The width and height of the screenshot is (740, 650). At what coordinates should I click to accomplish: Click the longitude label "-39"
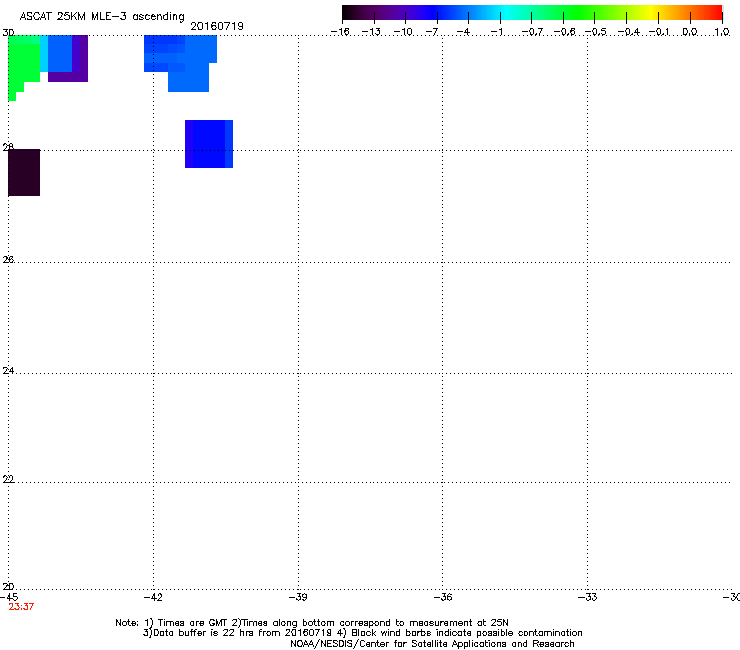298,597
